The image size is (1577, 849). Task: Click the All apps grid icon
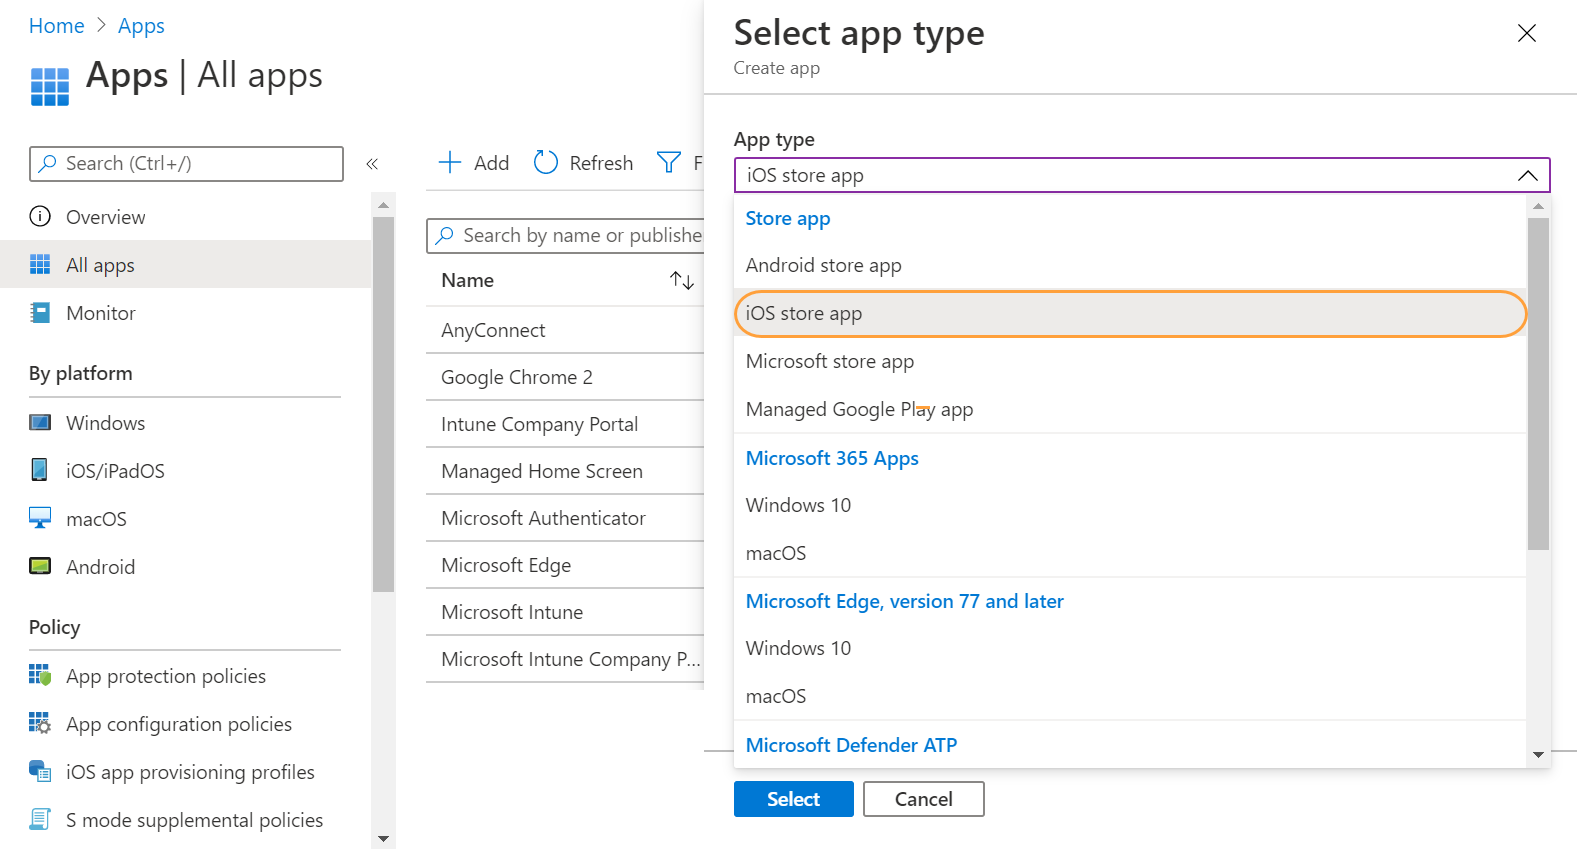[x=40, y=264]
